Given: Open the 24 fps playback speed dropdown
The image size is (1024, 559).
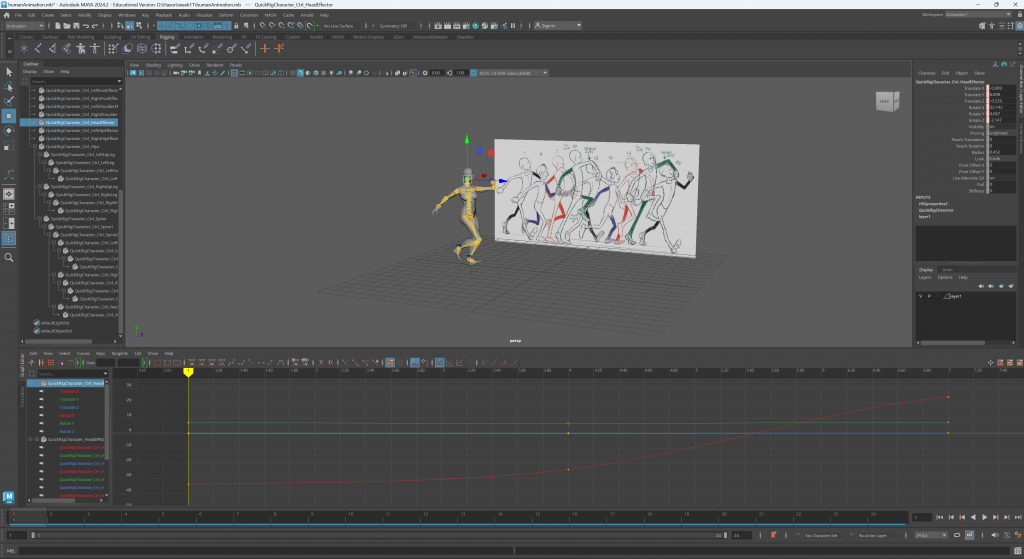Looking at the screenshot, I should click(931, 535).
